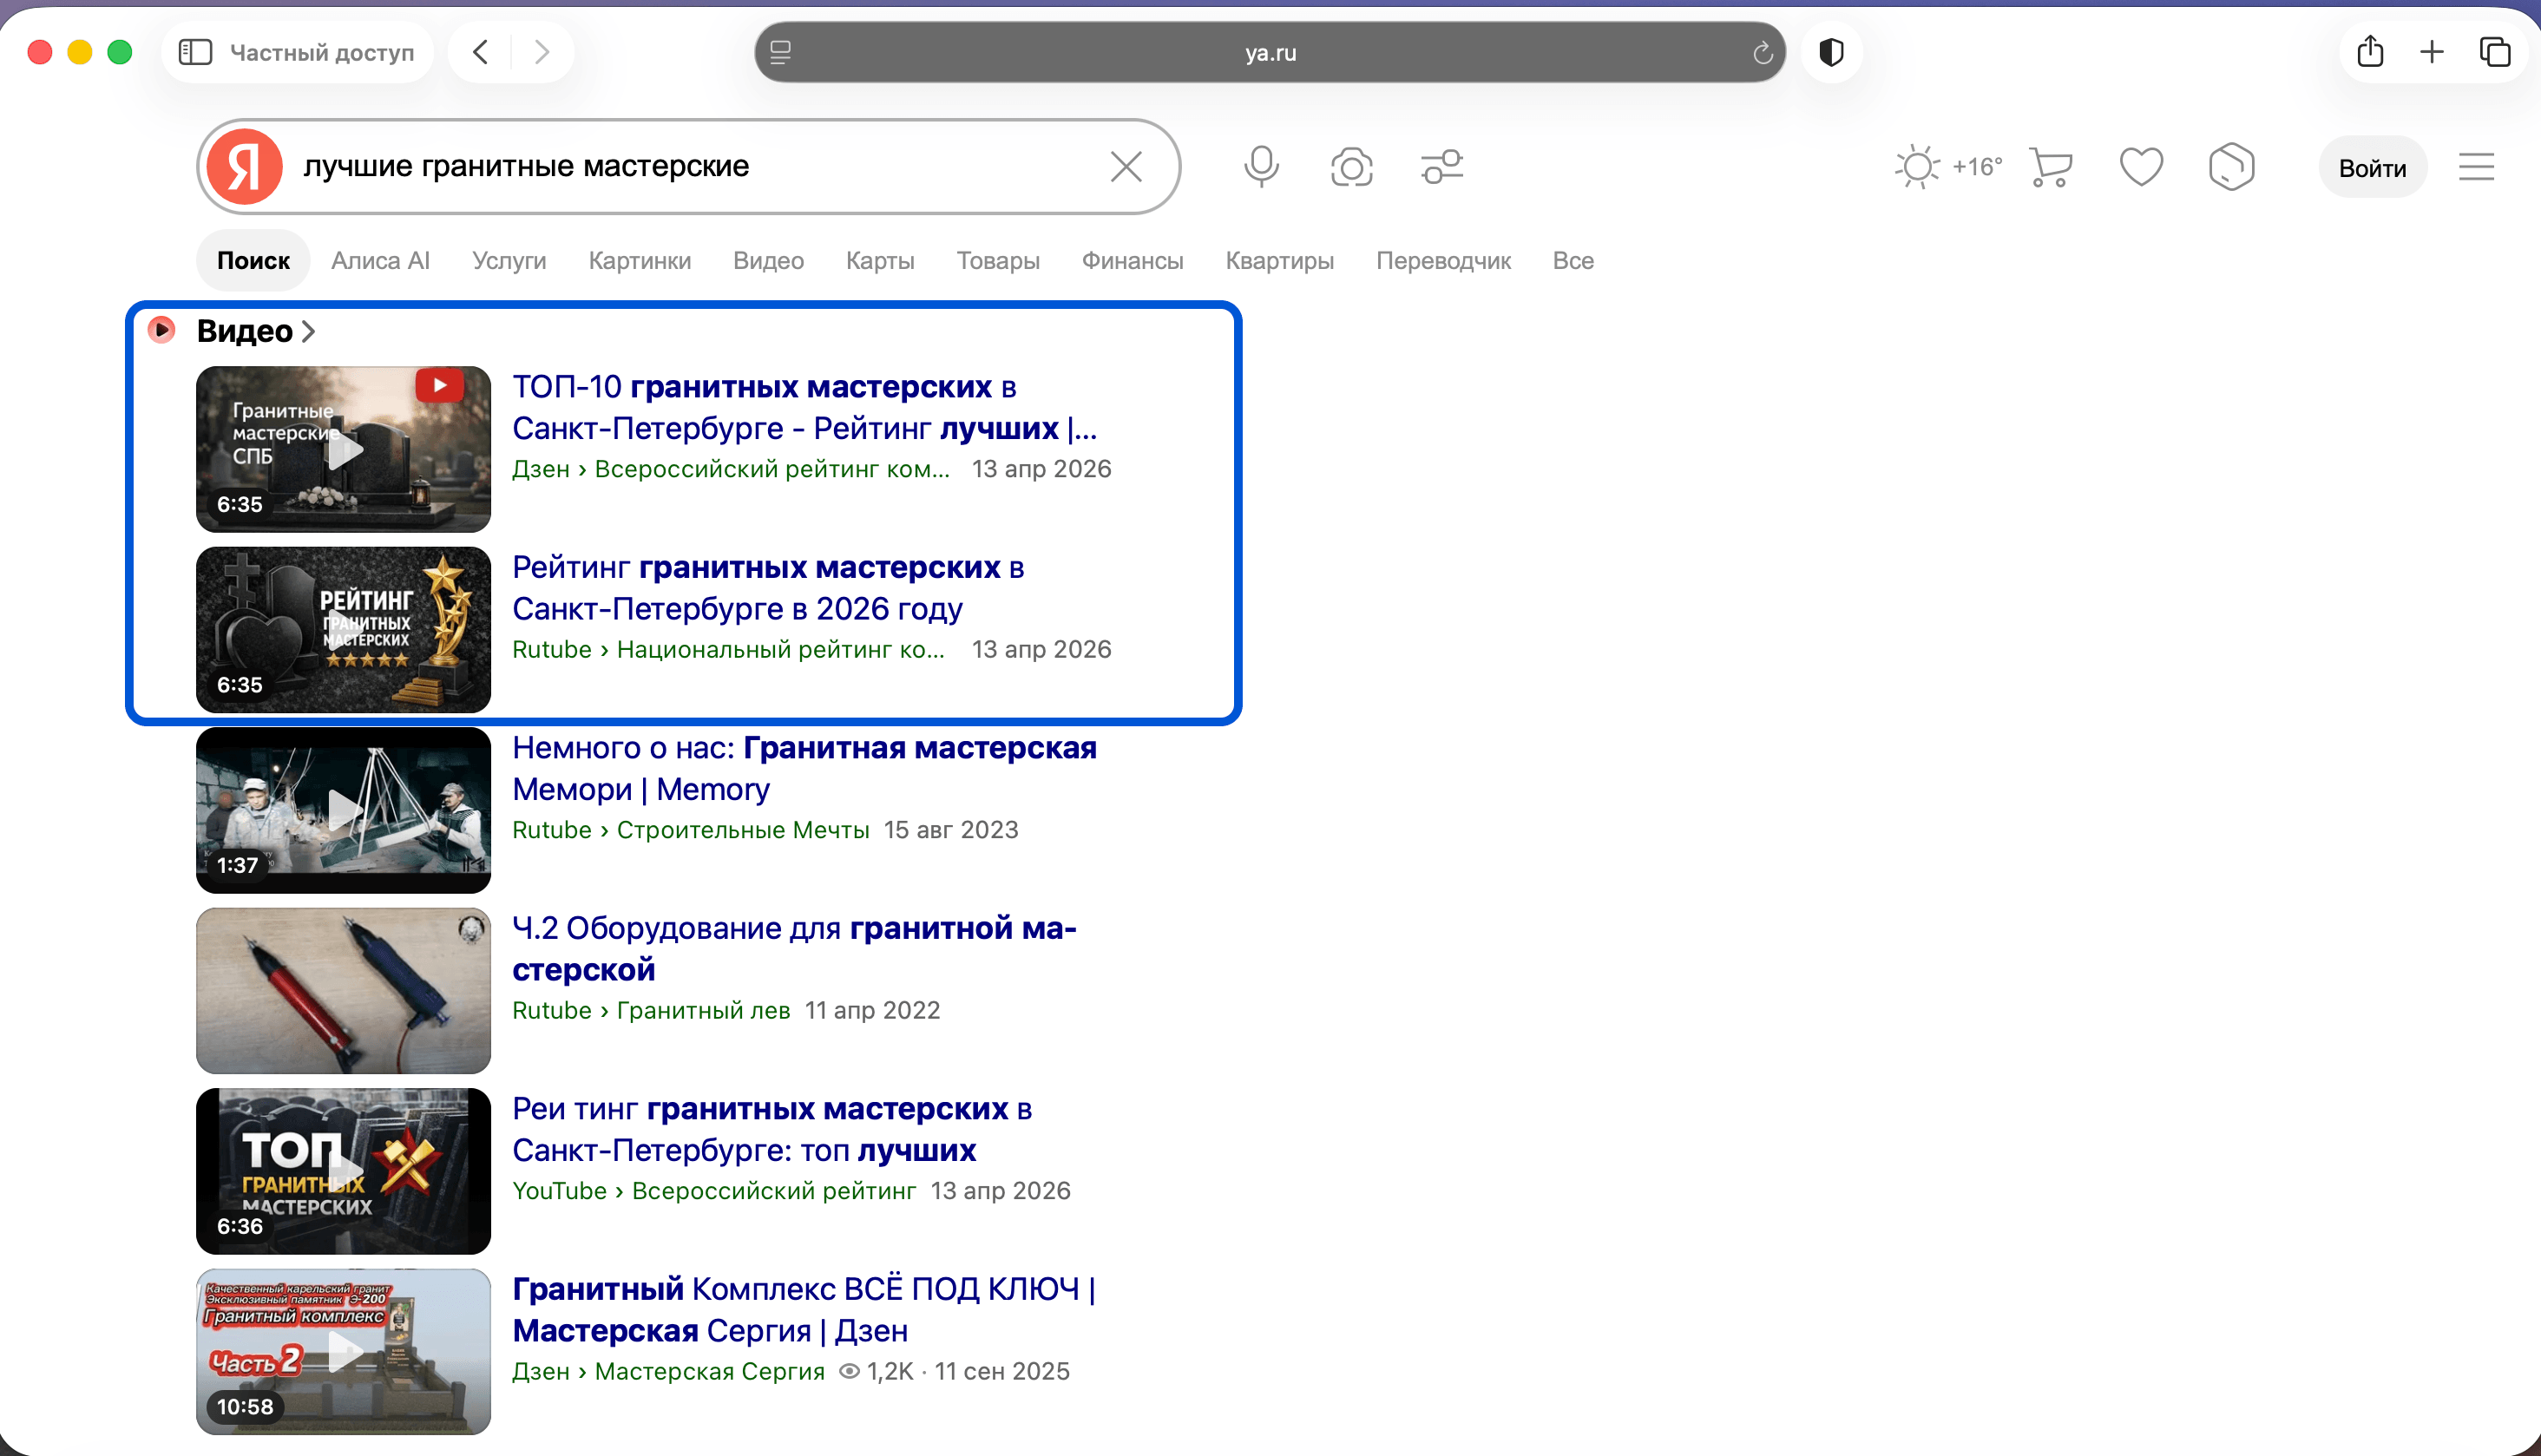Play the РЕЙТИНГ thumbnail with gold star trophy
The image size is (2541, 1456).
click(x=343, y=629)
